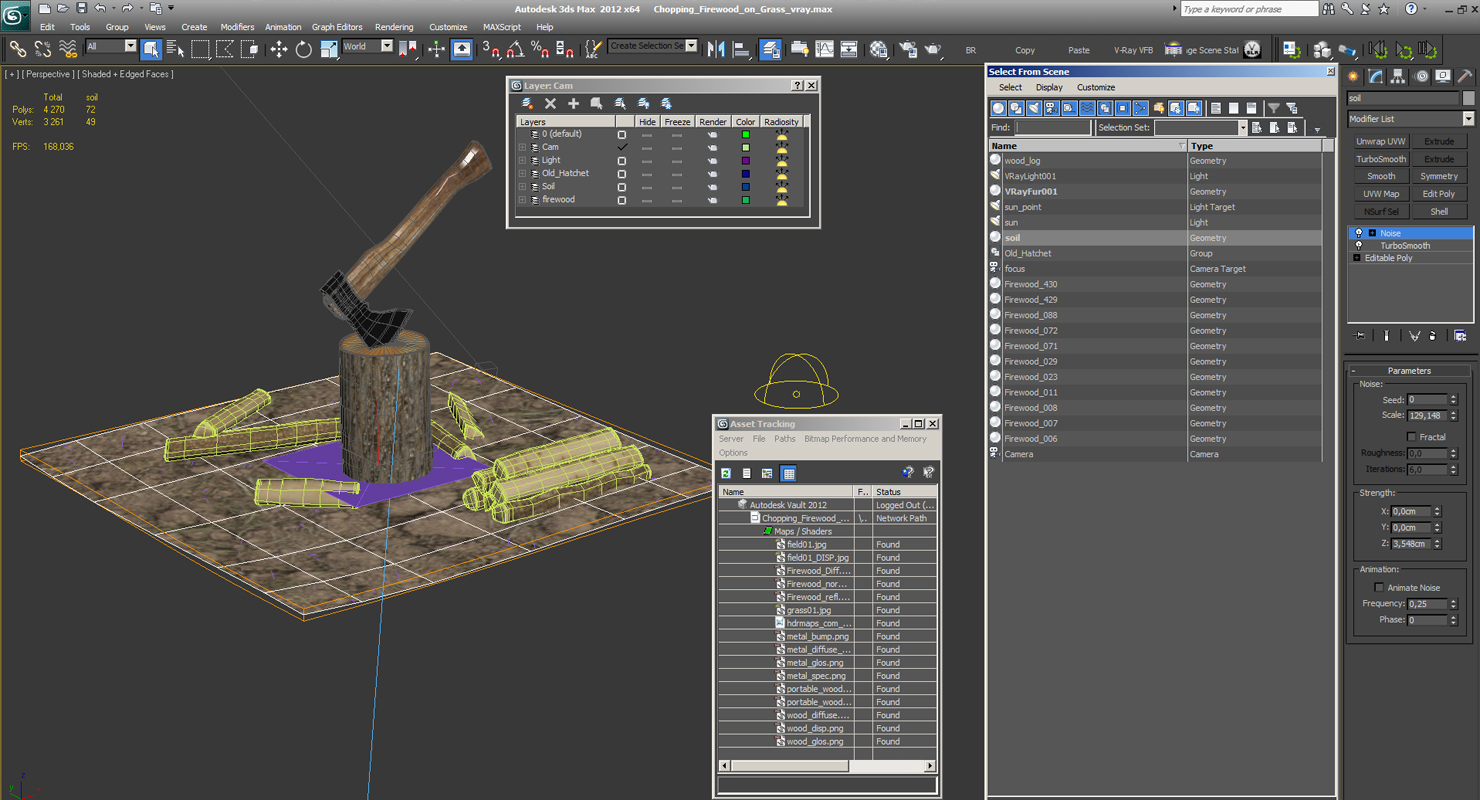Toggle Noise modifier lightbulb visibility
1480x800 pixels.
(x=1358, y=233)
